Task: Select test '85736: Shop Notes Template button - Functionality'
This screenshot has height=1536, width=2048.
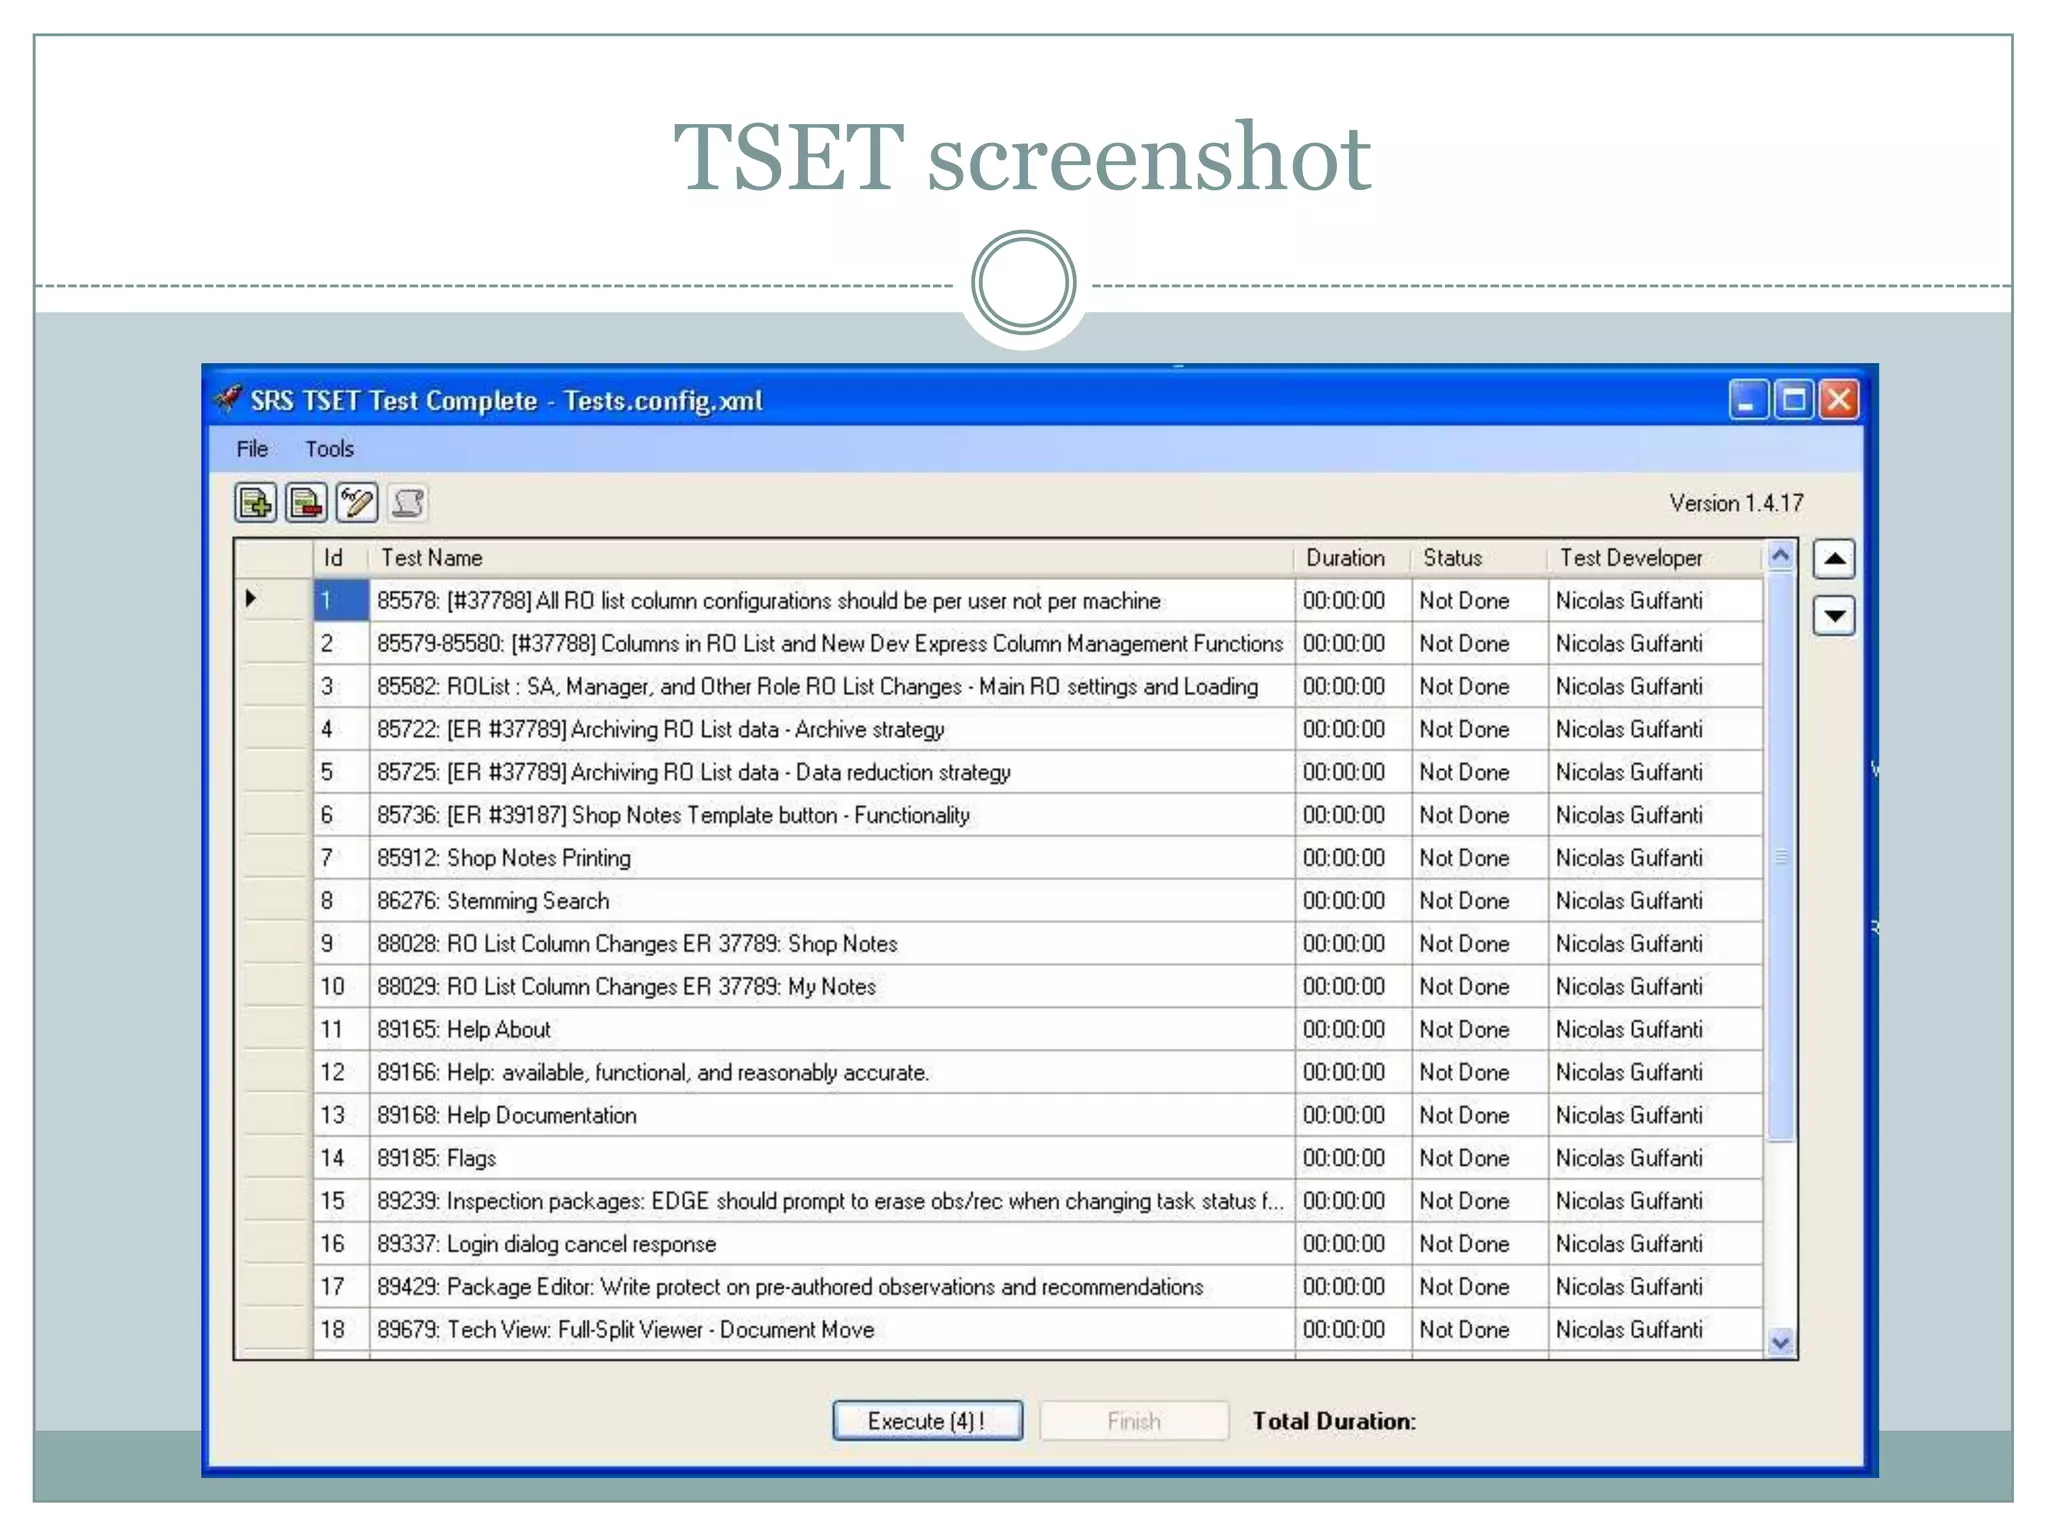Action: point(832,815)
